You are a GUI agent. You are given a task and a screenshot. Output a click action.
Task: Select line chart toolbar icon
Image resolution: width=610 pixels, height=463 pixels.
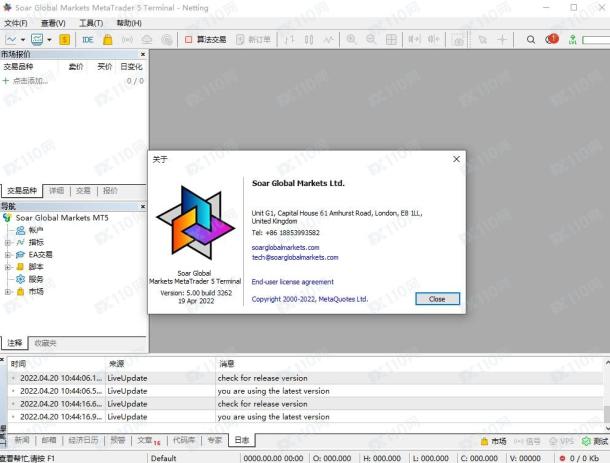point(329,40)
